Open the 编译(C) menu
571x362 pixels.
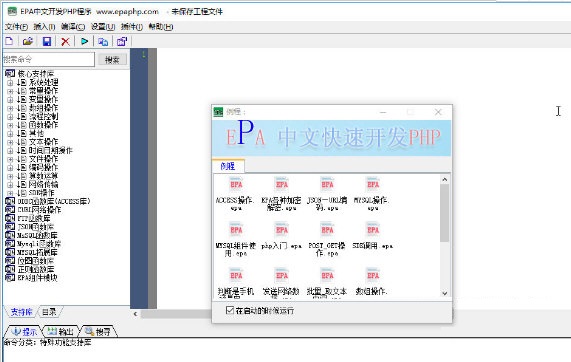click(x=73, y=27)
